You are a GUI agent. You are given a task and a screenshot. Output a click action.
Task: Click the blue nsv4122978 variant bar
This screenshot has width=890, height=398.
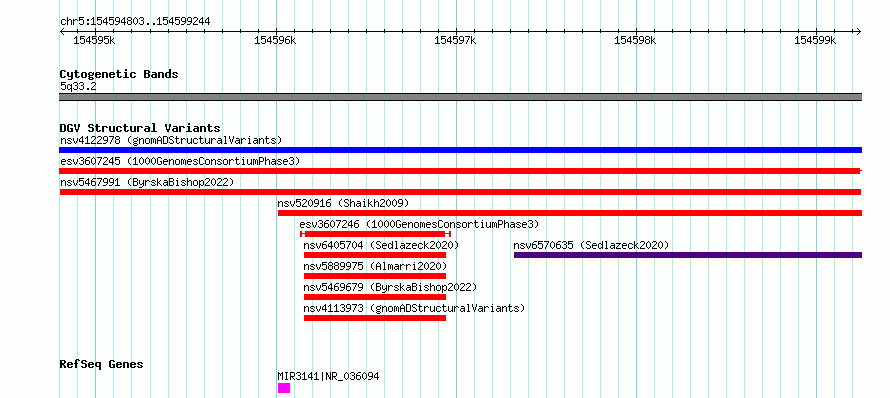click(x=460, y=150)
